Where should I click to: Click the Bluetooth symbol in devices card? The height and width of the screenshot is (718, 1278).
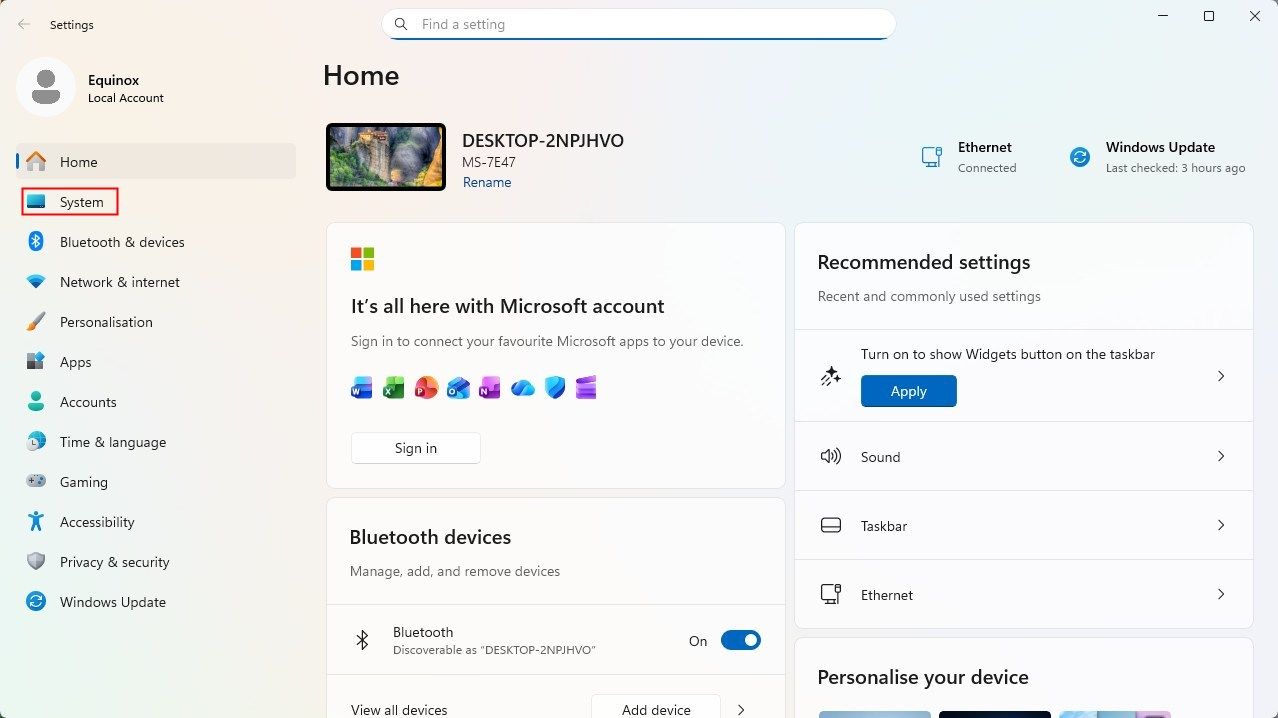363,640
